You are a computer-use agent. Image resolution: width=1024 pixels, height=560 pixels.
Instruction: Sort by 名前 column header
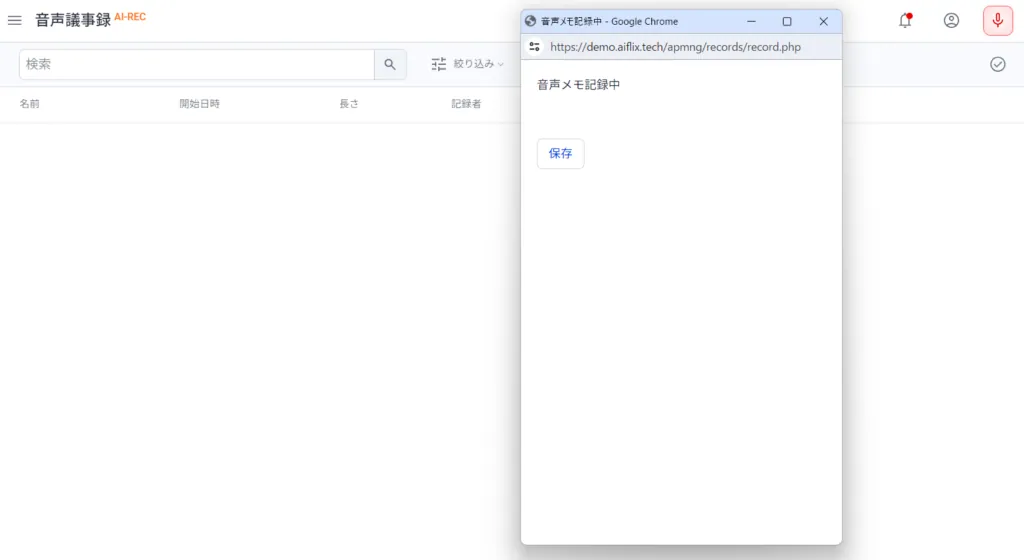(29, 104)
